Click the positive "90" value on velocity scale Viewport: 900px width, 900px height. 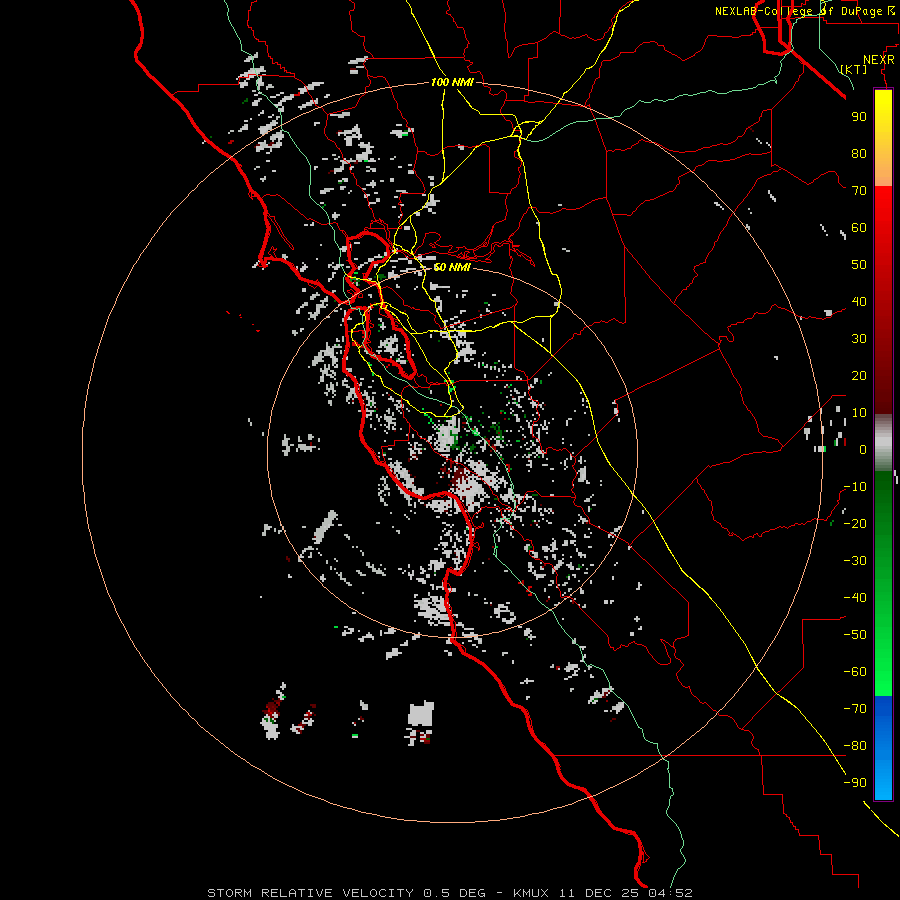tap(859, 117)
